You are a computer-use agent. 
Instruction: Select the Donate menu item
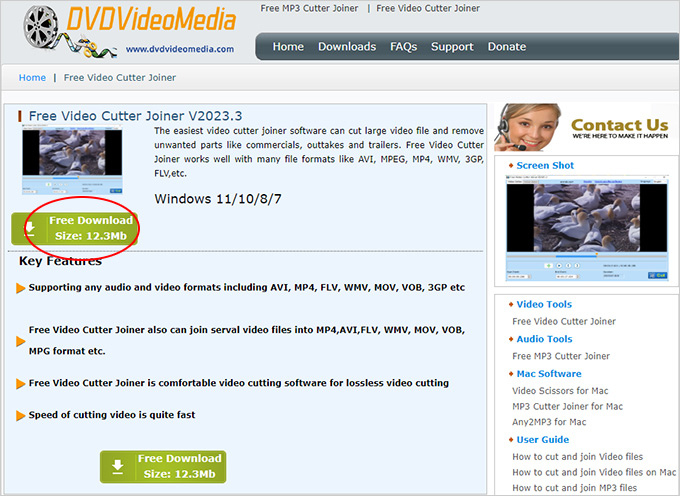(x=507, y=46)
